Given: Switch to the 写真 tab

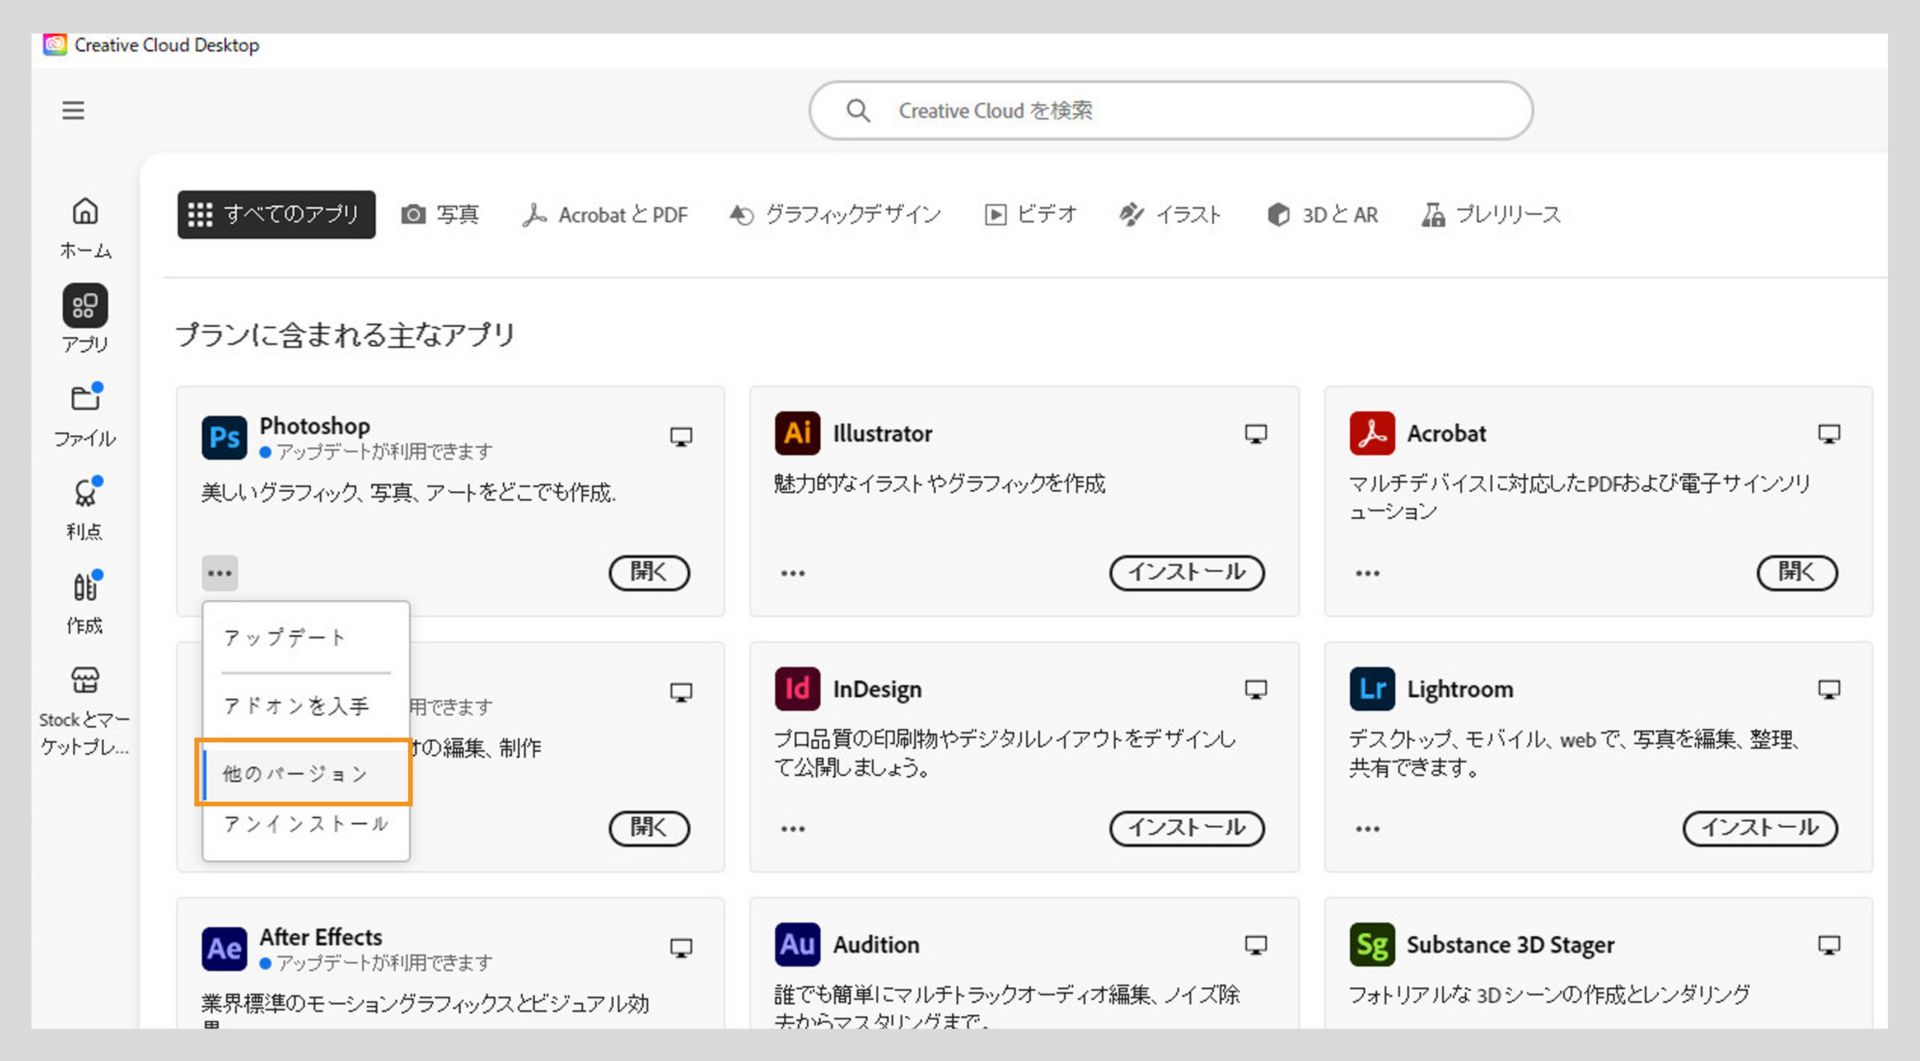Looking at the screenshot, I should [440, 214].
